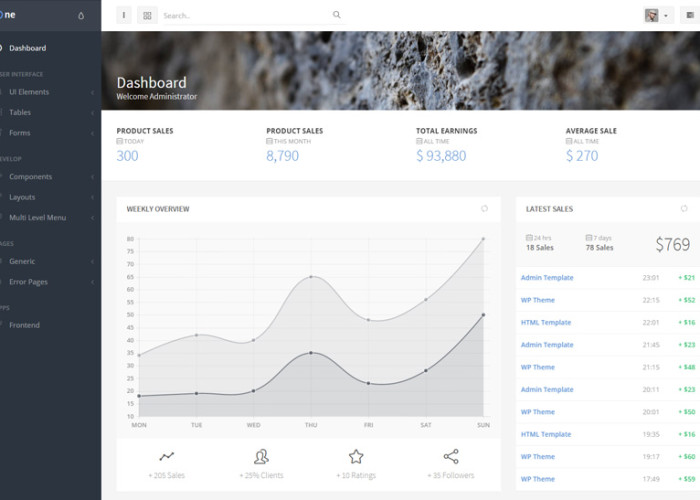Image resolution: width=700 pixels, height=500 pixels.
Task: Click the followers share icon
Action: [451, 456]
